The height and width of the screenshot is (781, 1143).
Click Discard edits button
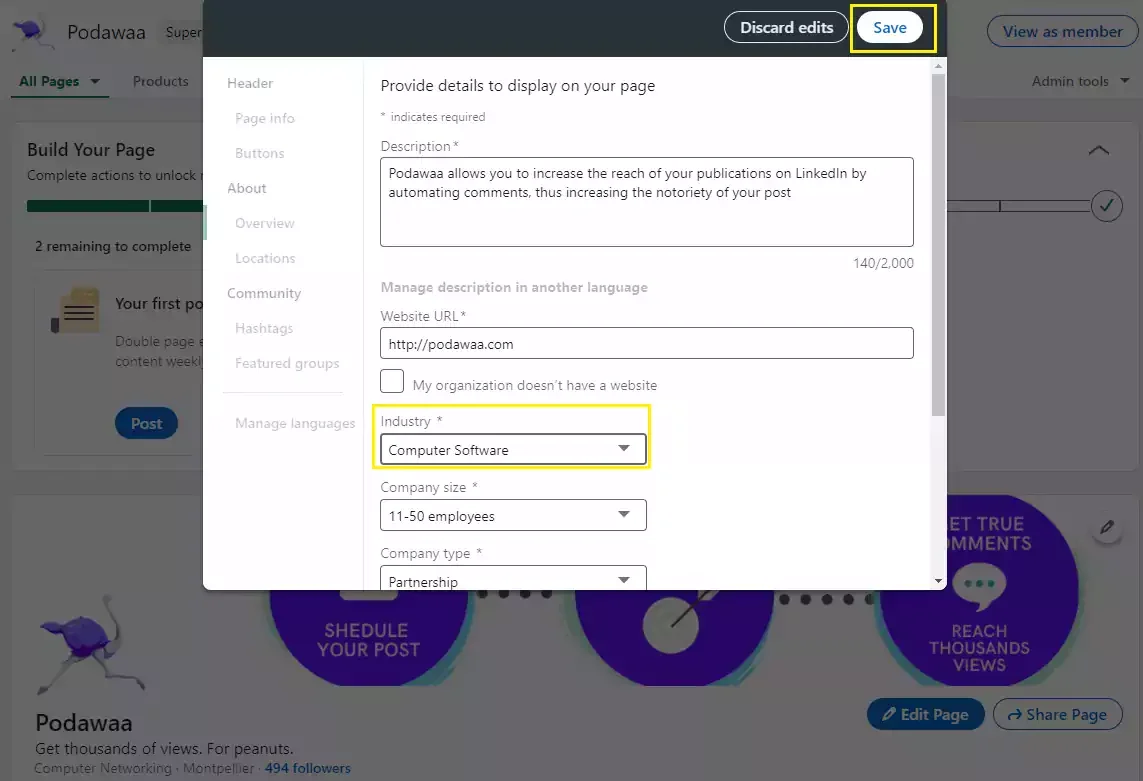pos(786,28)
